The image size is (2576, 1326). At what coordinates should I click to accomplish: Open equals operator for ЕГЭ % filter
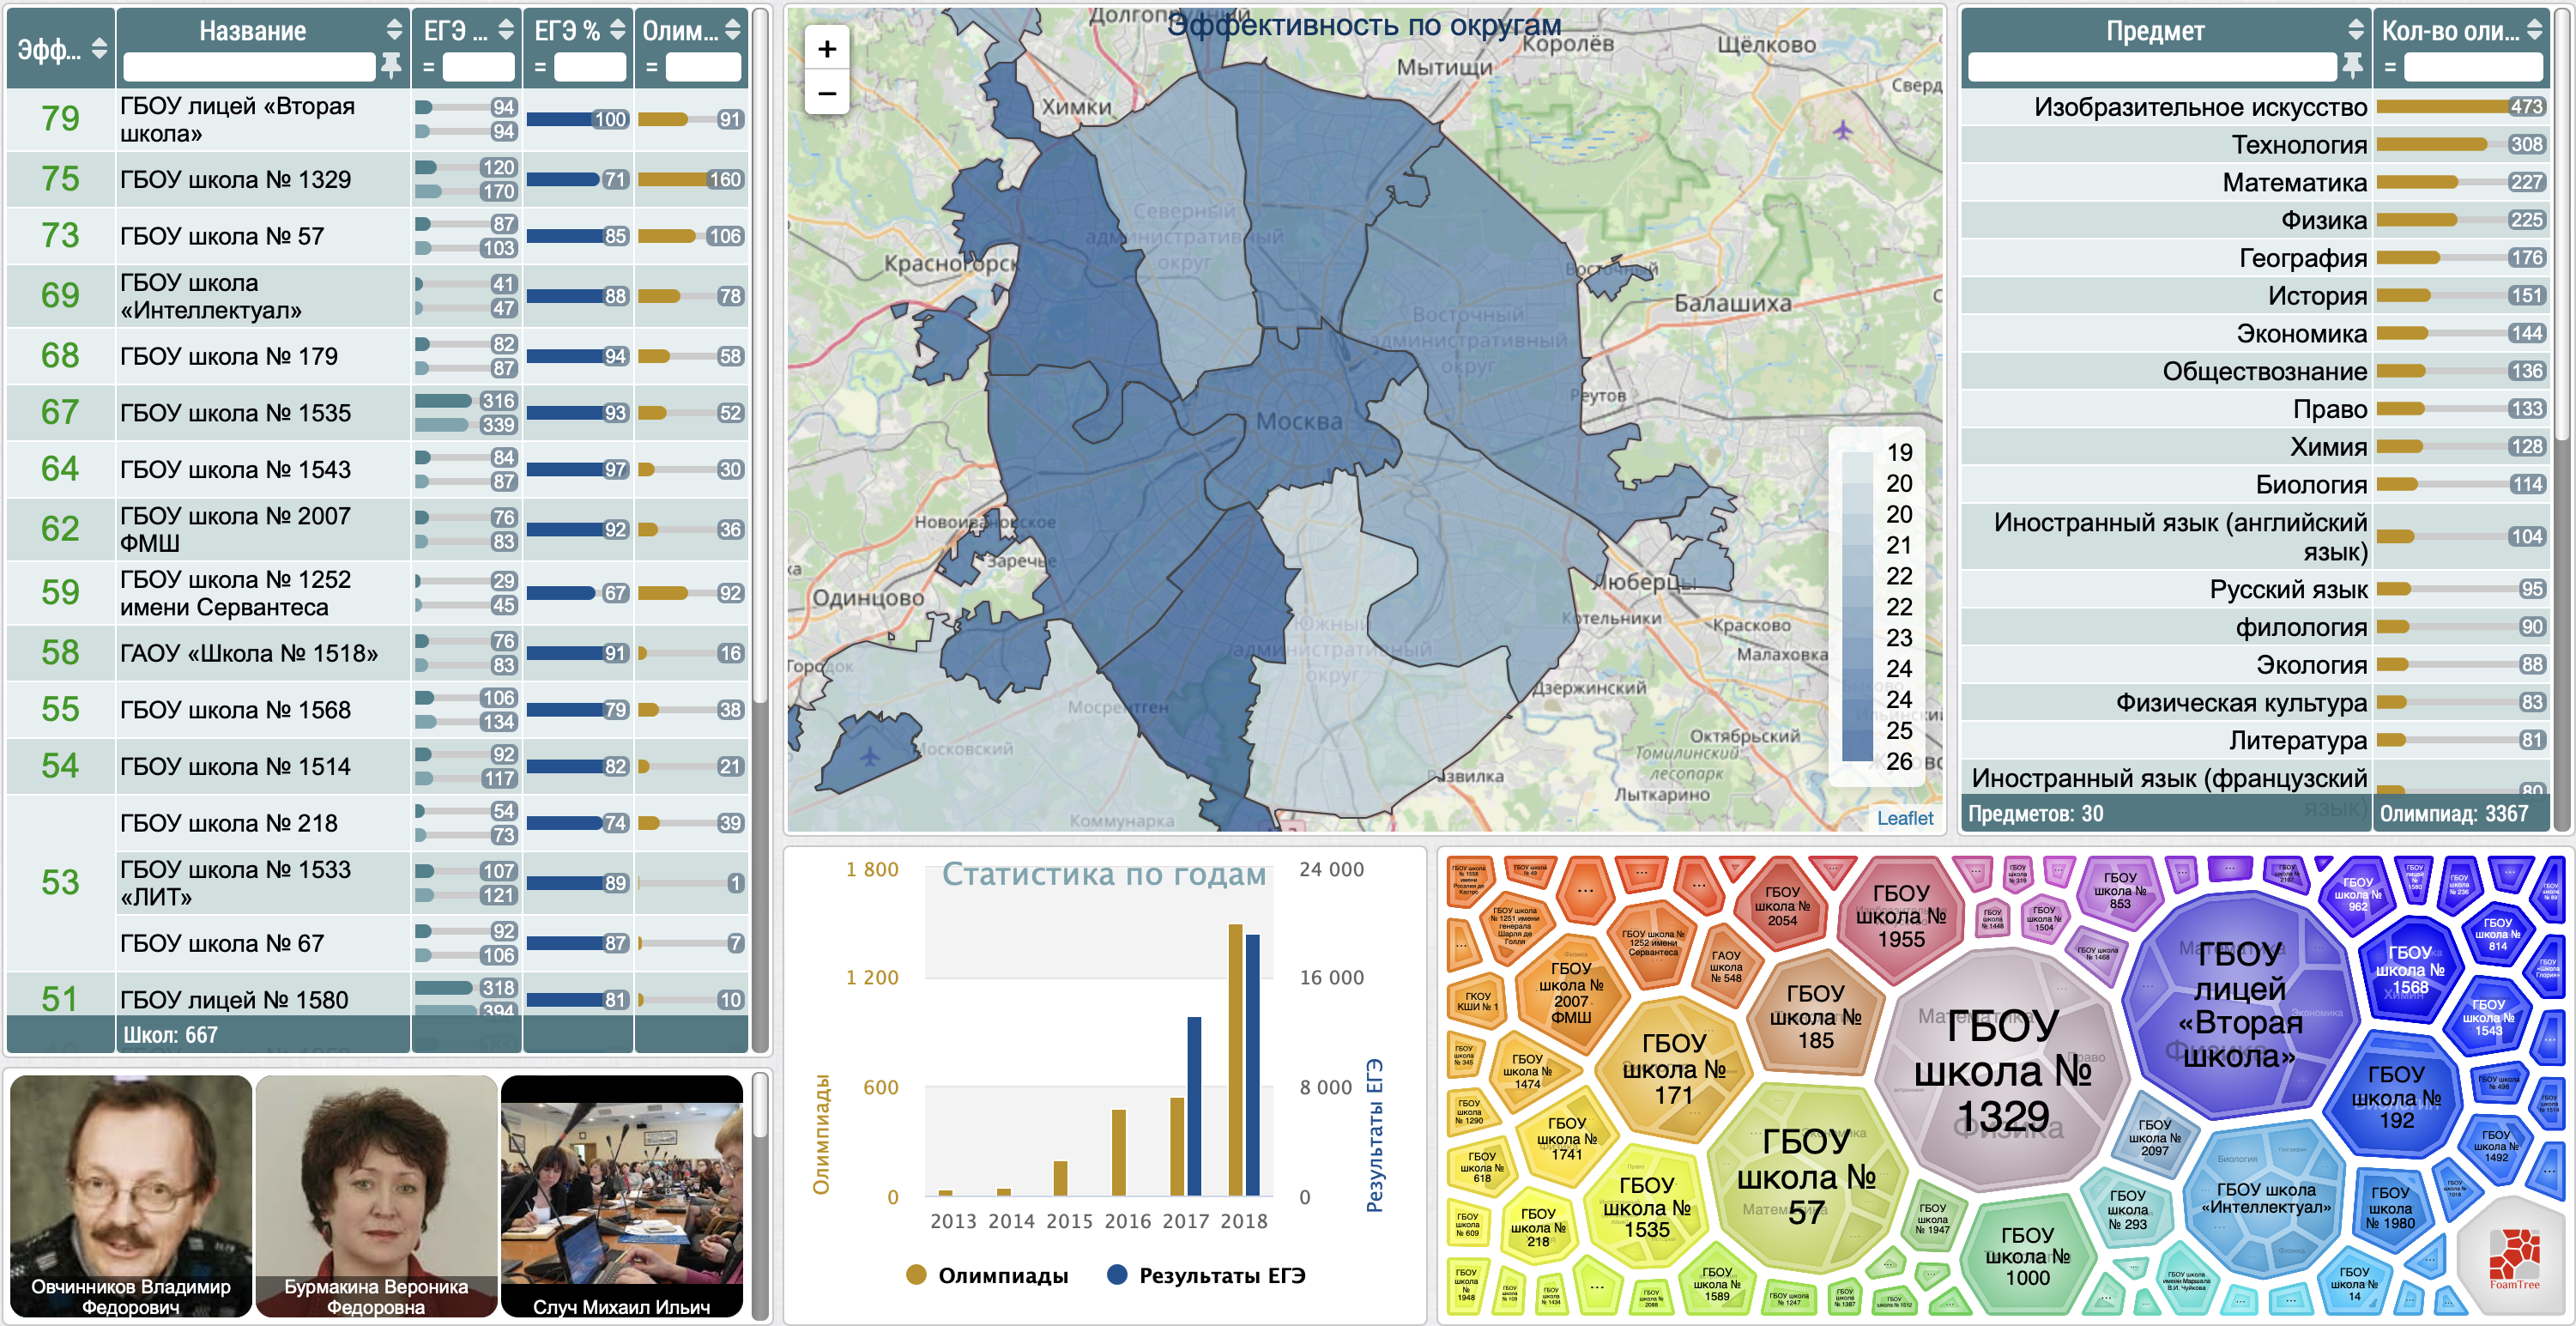click(540, 67)
